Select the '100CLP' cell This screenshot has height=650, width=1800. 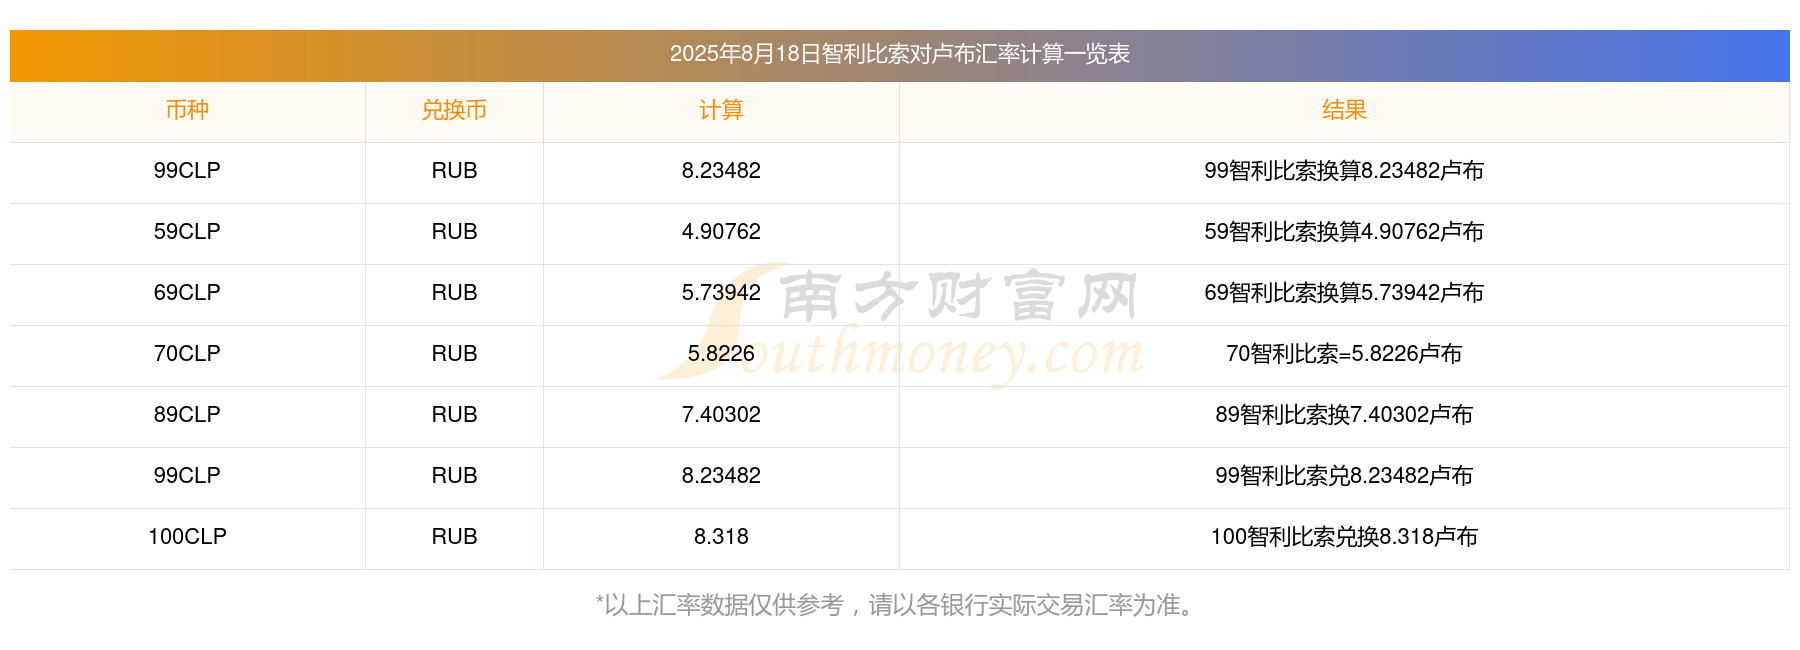(x=187, y=537)
